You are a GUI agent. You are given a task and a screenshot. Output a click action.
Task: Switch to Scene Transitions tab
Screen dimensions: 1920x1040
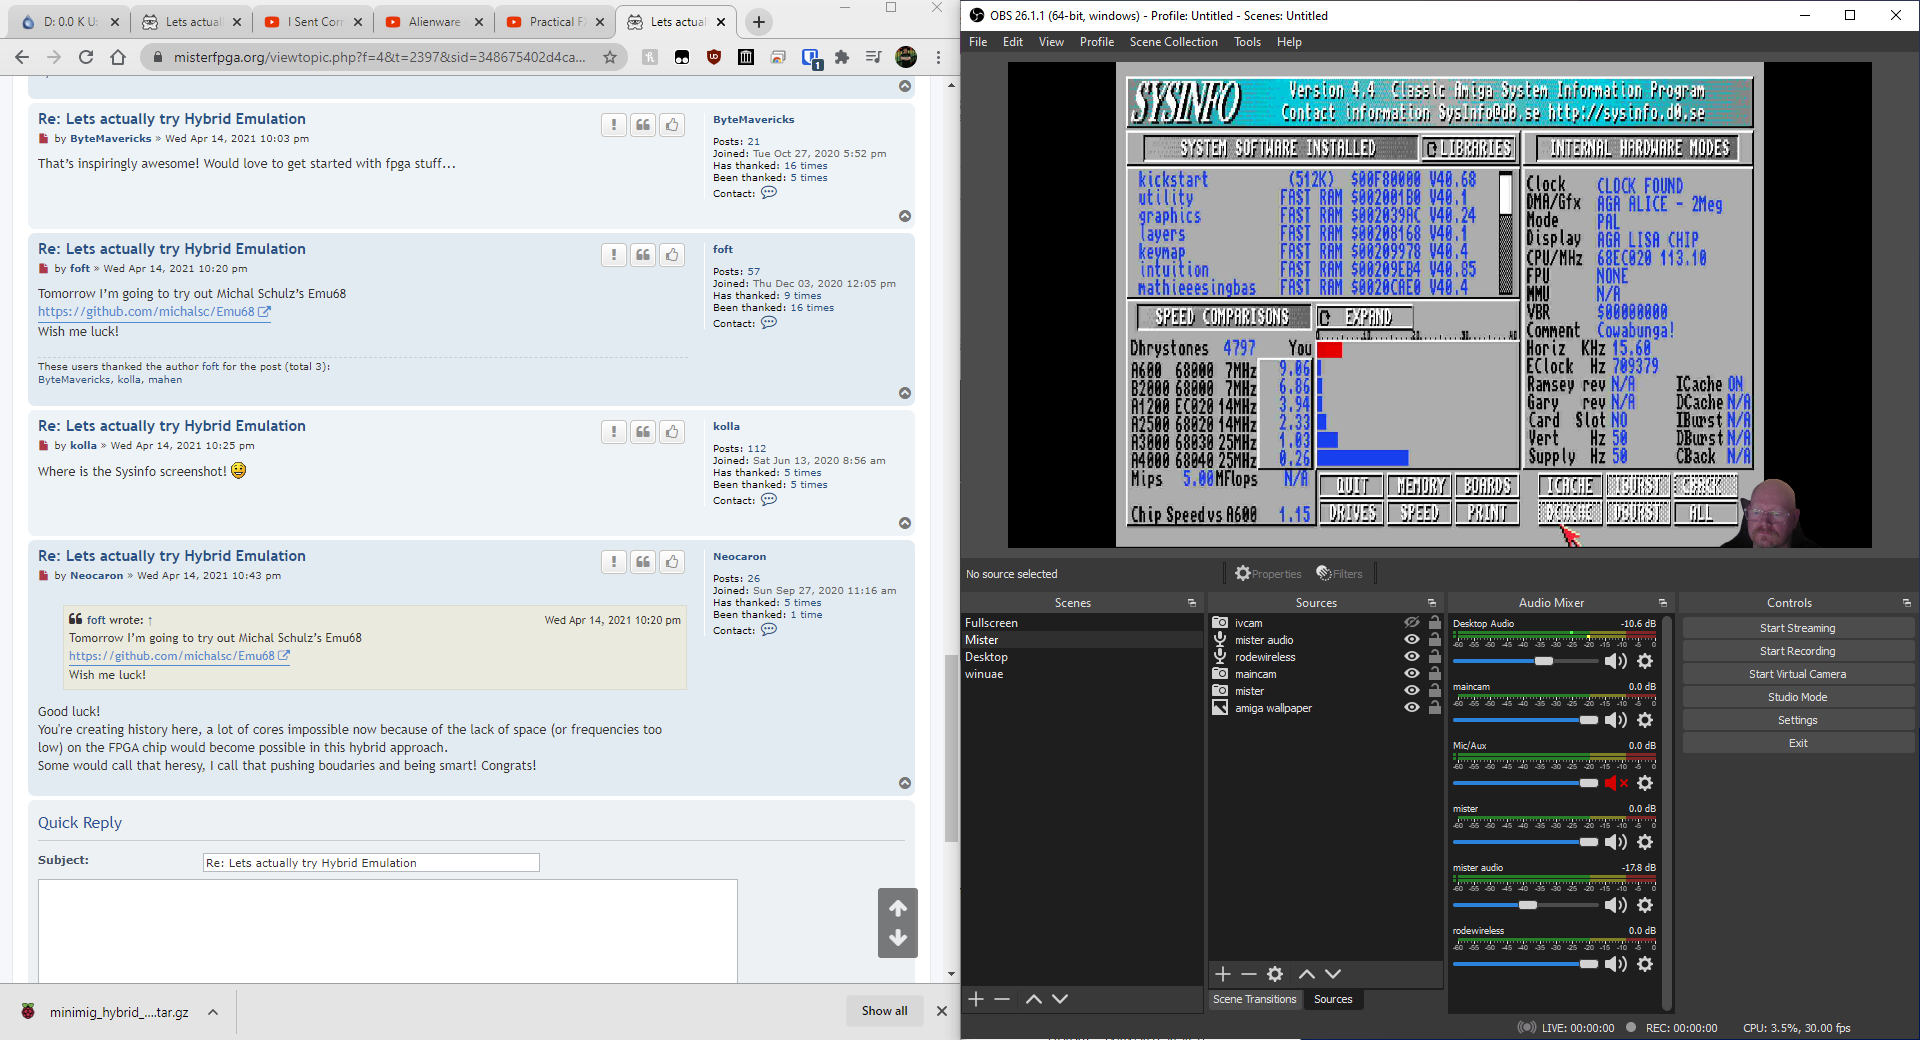1254,999
